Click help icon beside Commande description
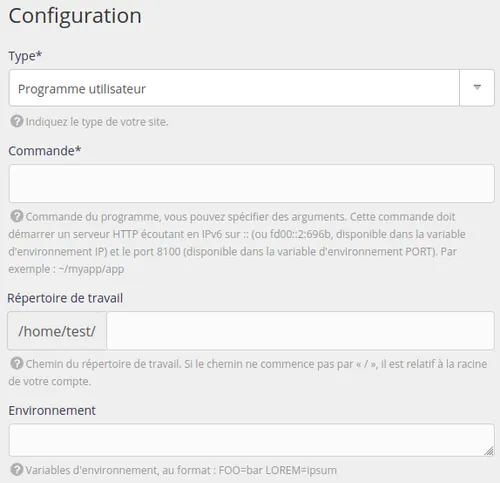This screenshot has width=500, height=483. point(17,216)
